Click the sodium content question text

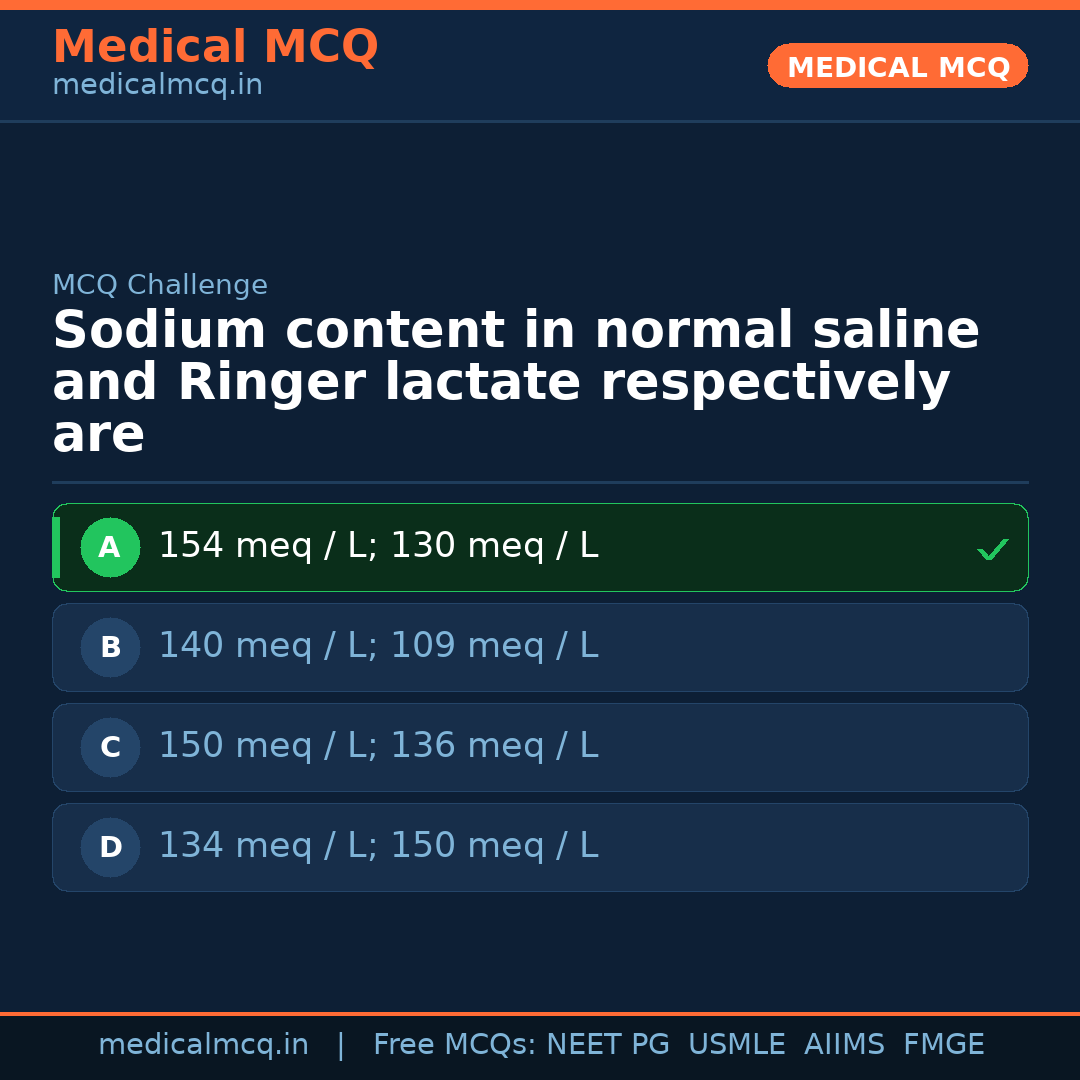[515, 383]
